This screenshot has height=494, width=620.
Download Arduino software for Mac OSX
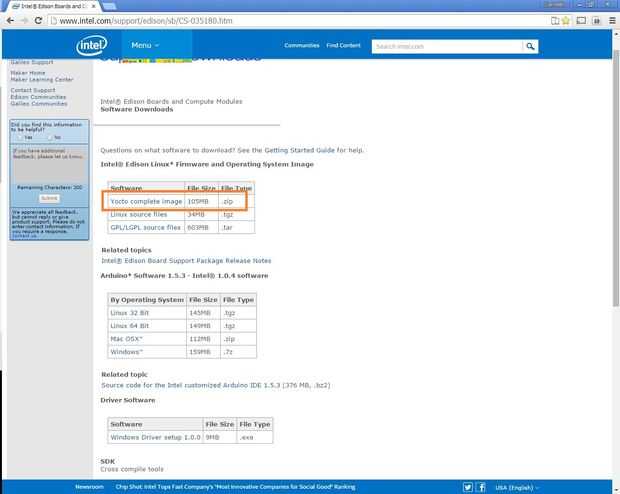point(126,339)
